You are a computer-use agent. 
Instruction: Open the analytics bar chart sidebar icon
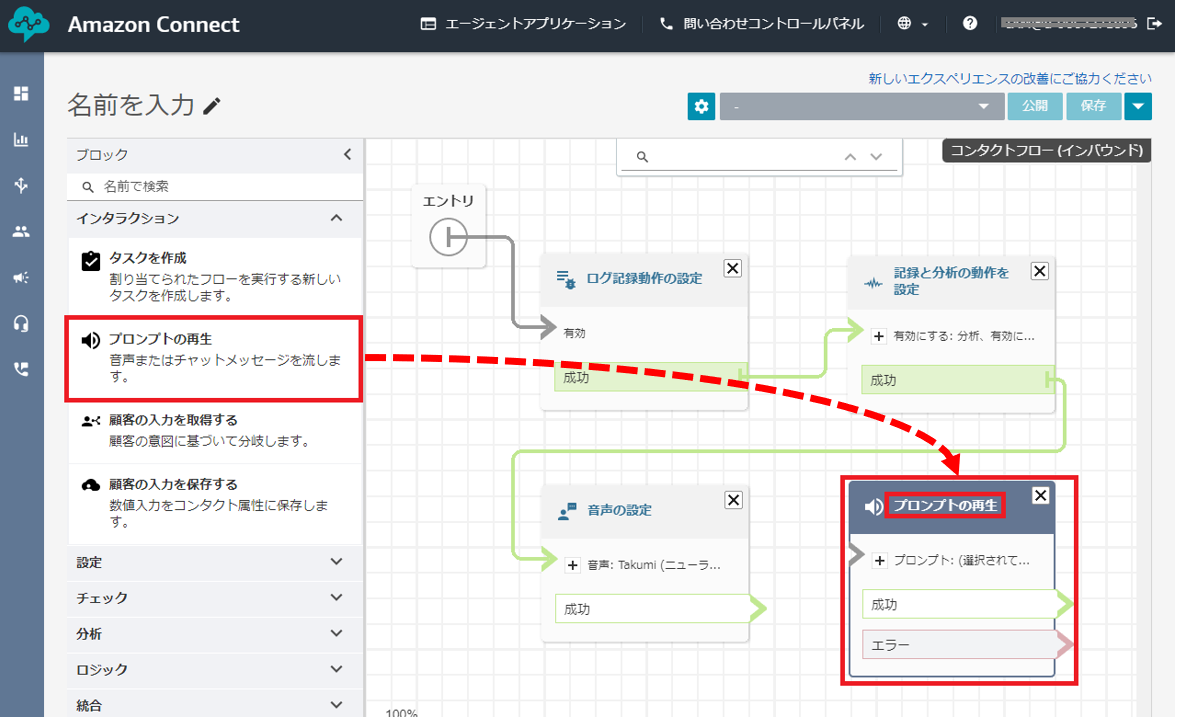click(x=21, y=140)
